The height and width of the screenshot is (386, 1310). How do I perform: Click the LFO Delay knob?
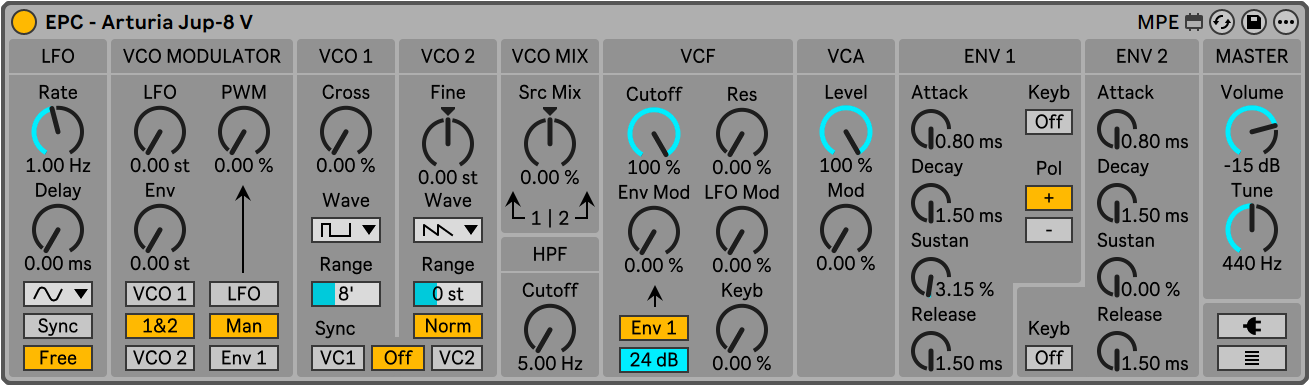coord(58,228)
